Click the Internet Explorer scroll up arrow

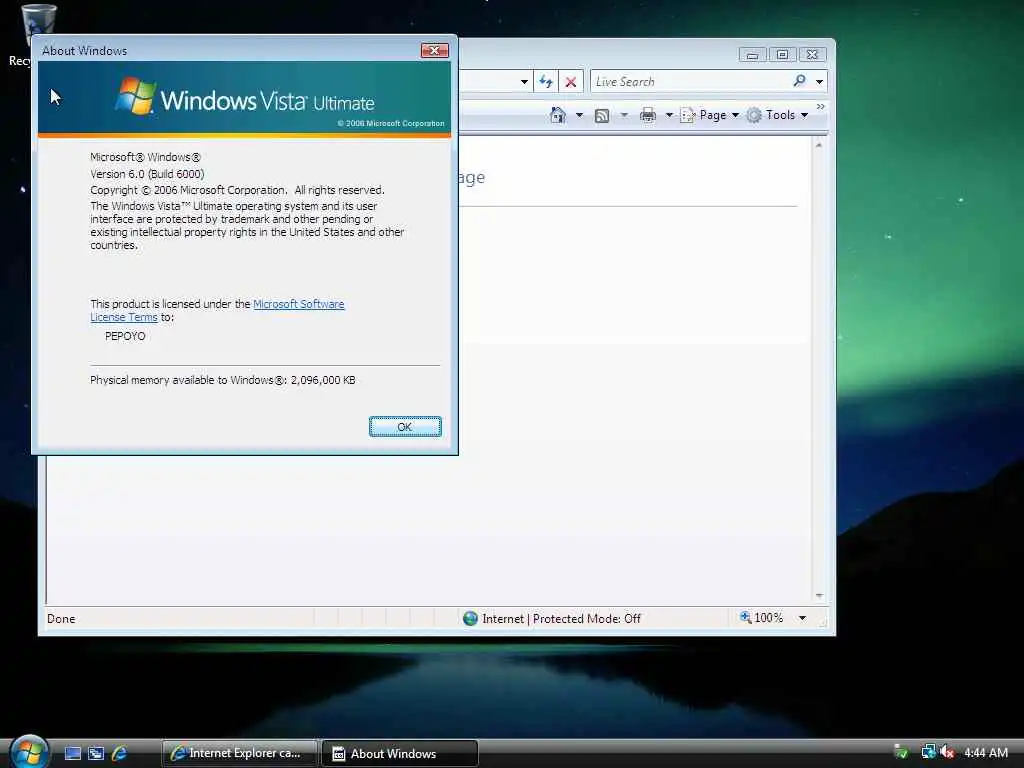819,144
